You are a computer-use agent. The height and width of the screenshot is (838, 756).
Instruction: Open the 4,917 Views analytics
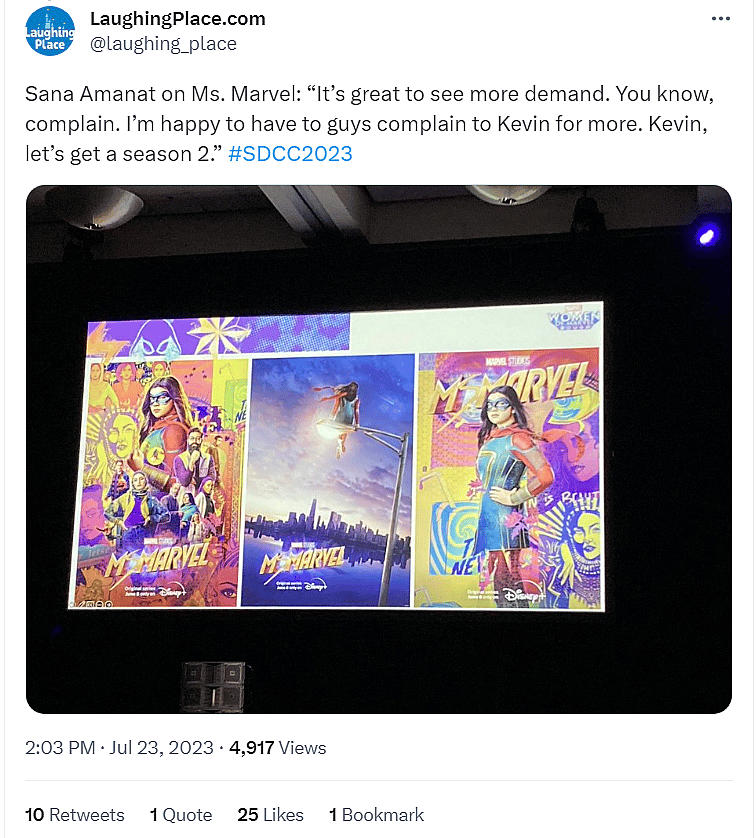coord(277,747)
